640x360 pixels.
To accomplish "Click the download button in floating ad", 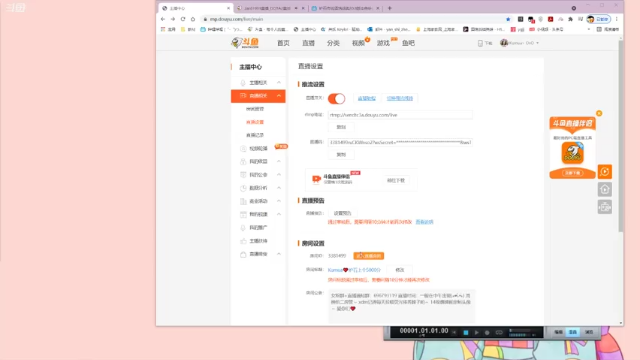I will pyautogui.click(x=572, y=173).
